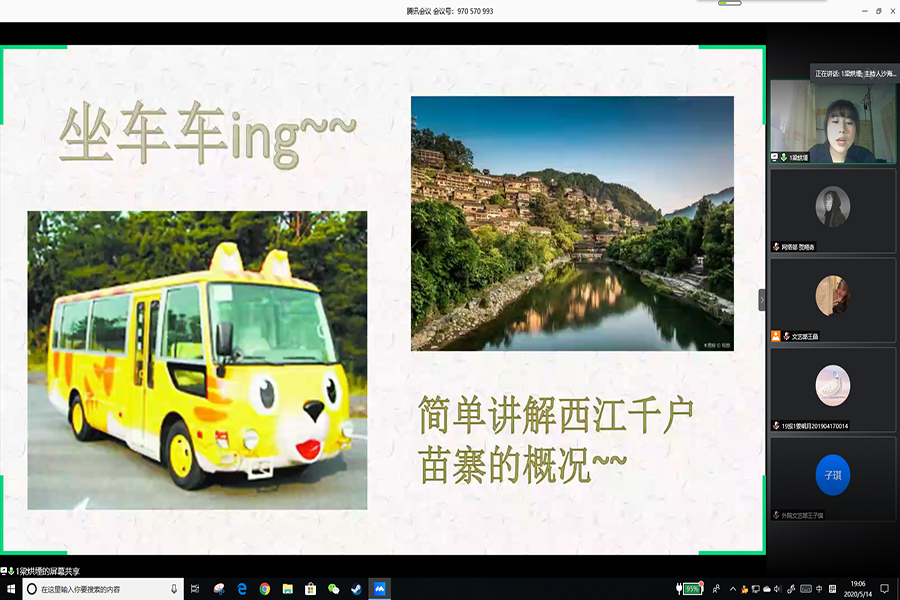
Task: Open Microsoft Store from taskbar
Action: pos(311,589)
